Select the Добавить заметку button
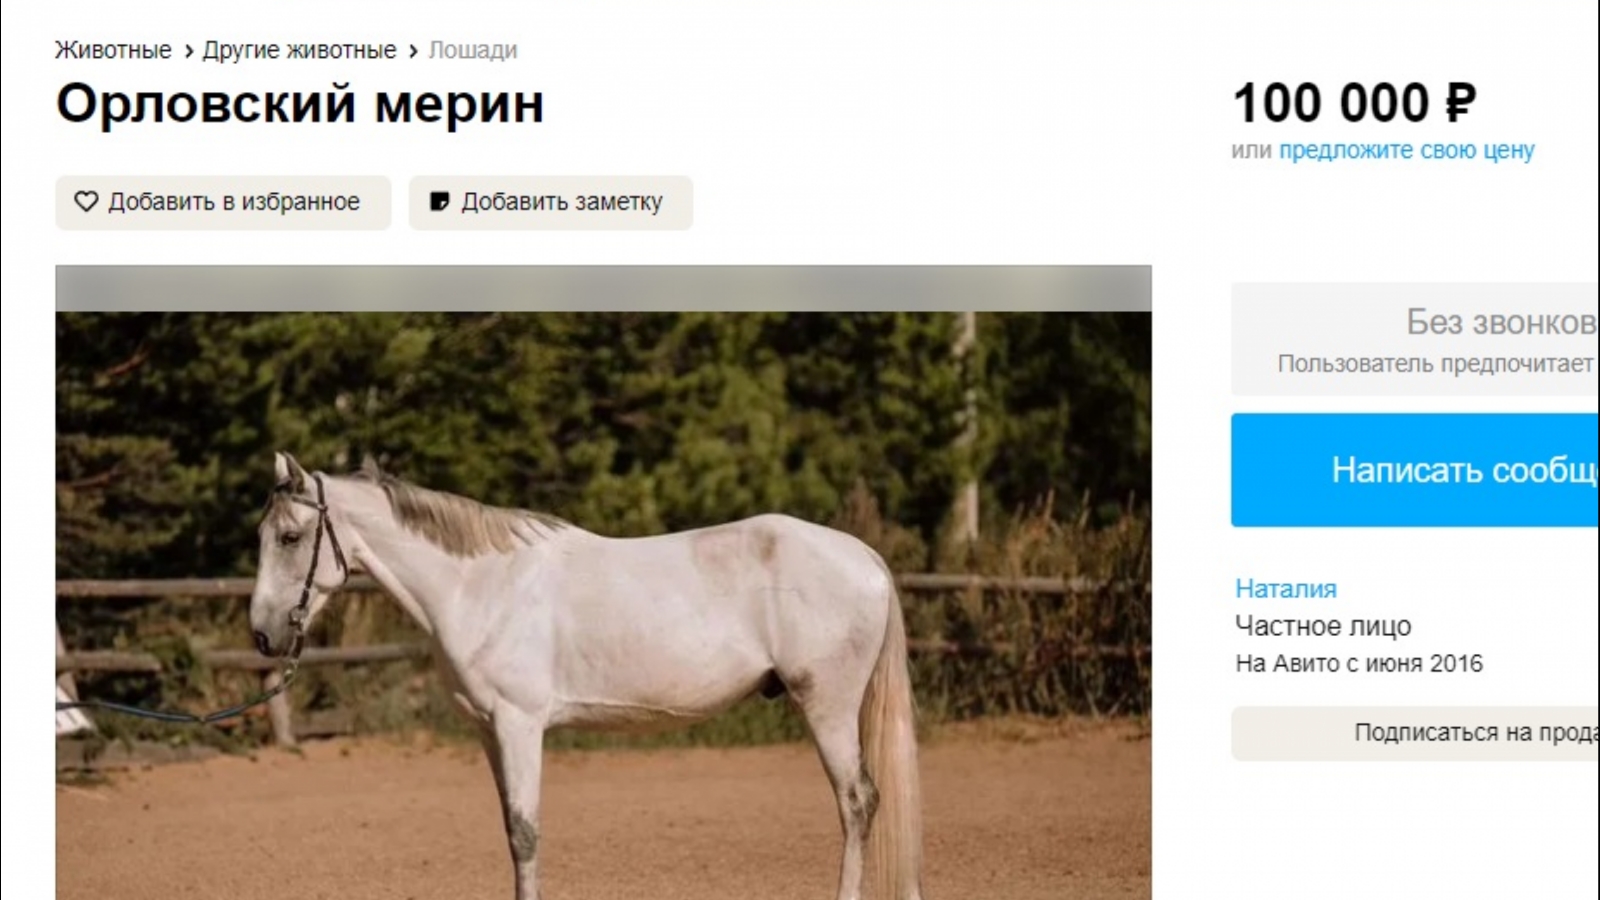 click(550, 203)
